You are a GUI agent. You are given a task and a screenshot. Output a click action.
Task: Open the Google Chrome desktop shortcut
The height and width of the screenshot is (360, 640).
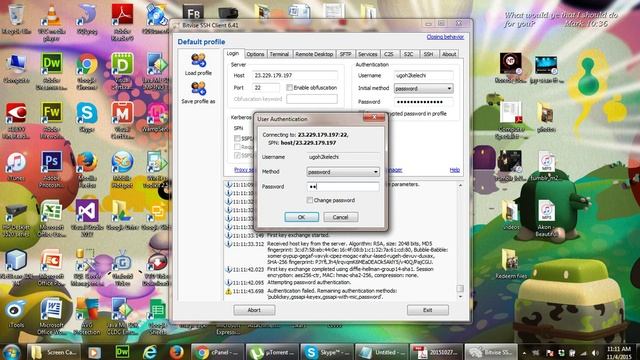coord(87,71)
